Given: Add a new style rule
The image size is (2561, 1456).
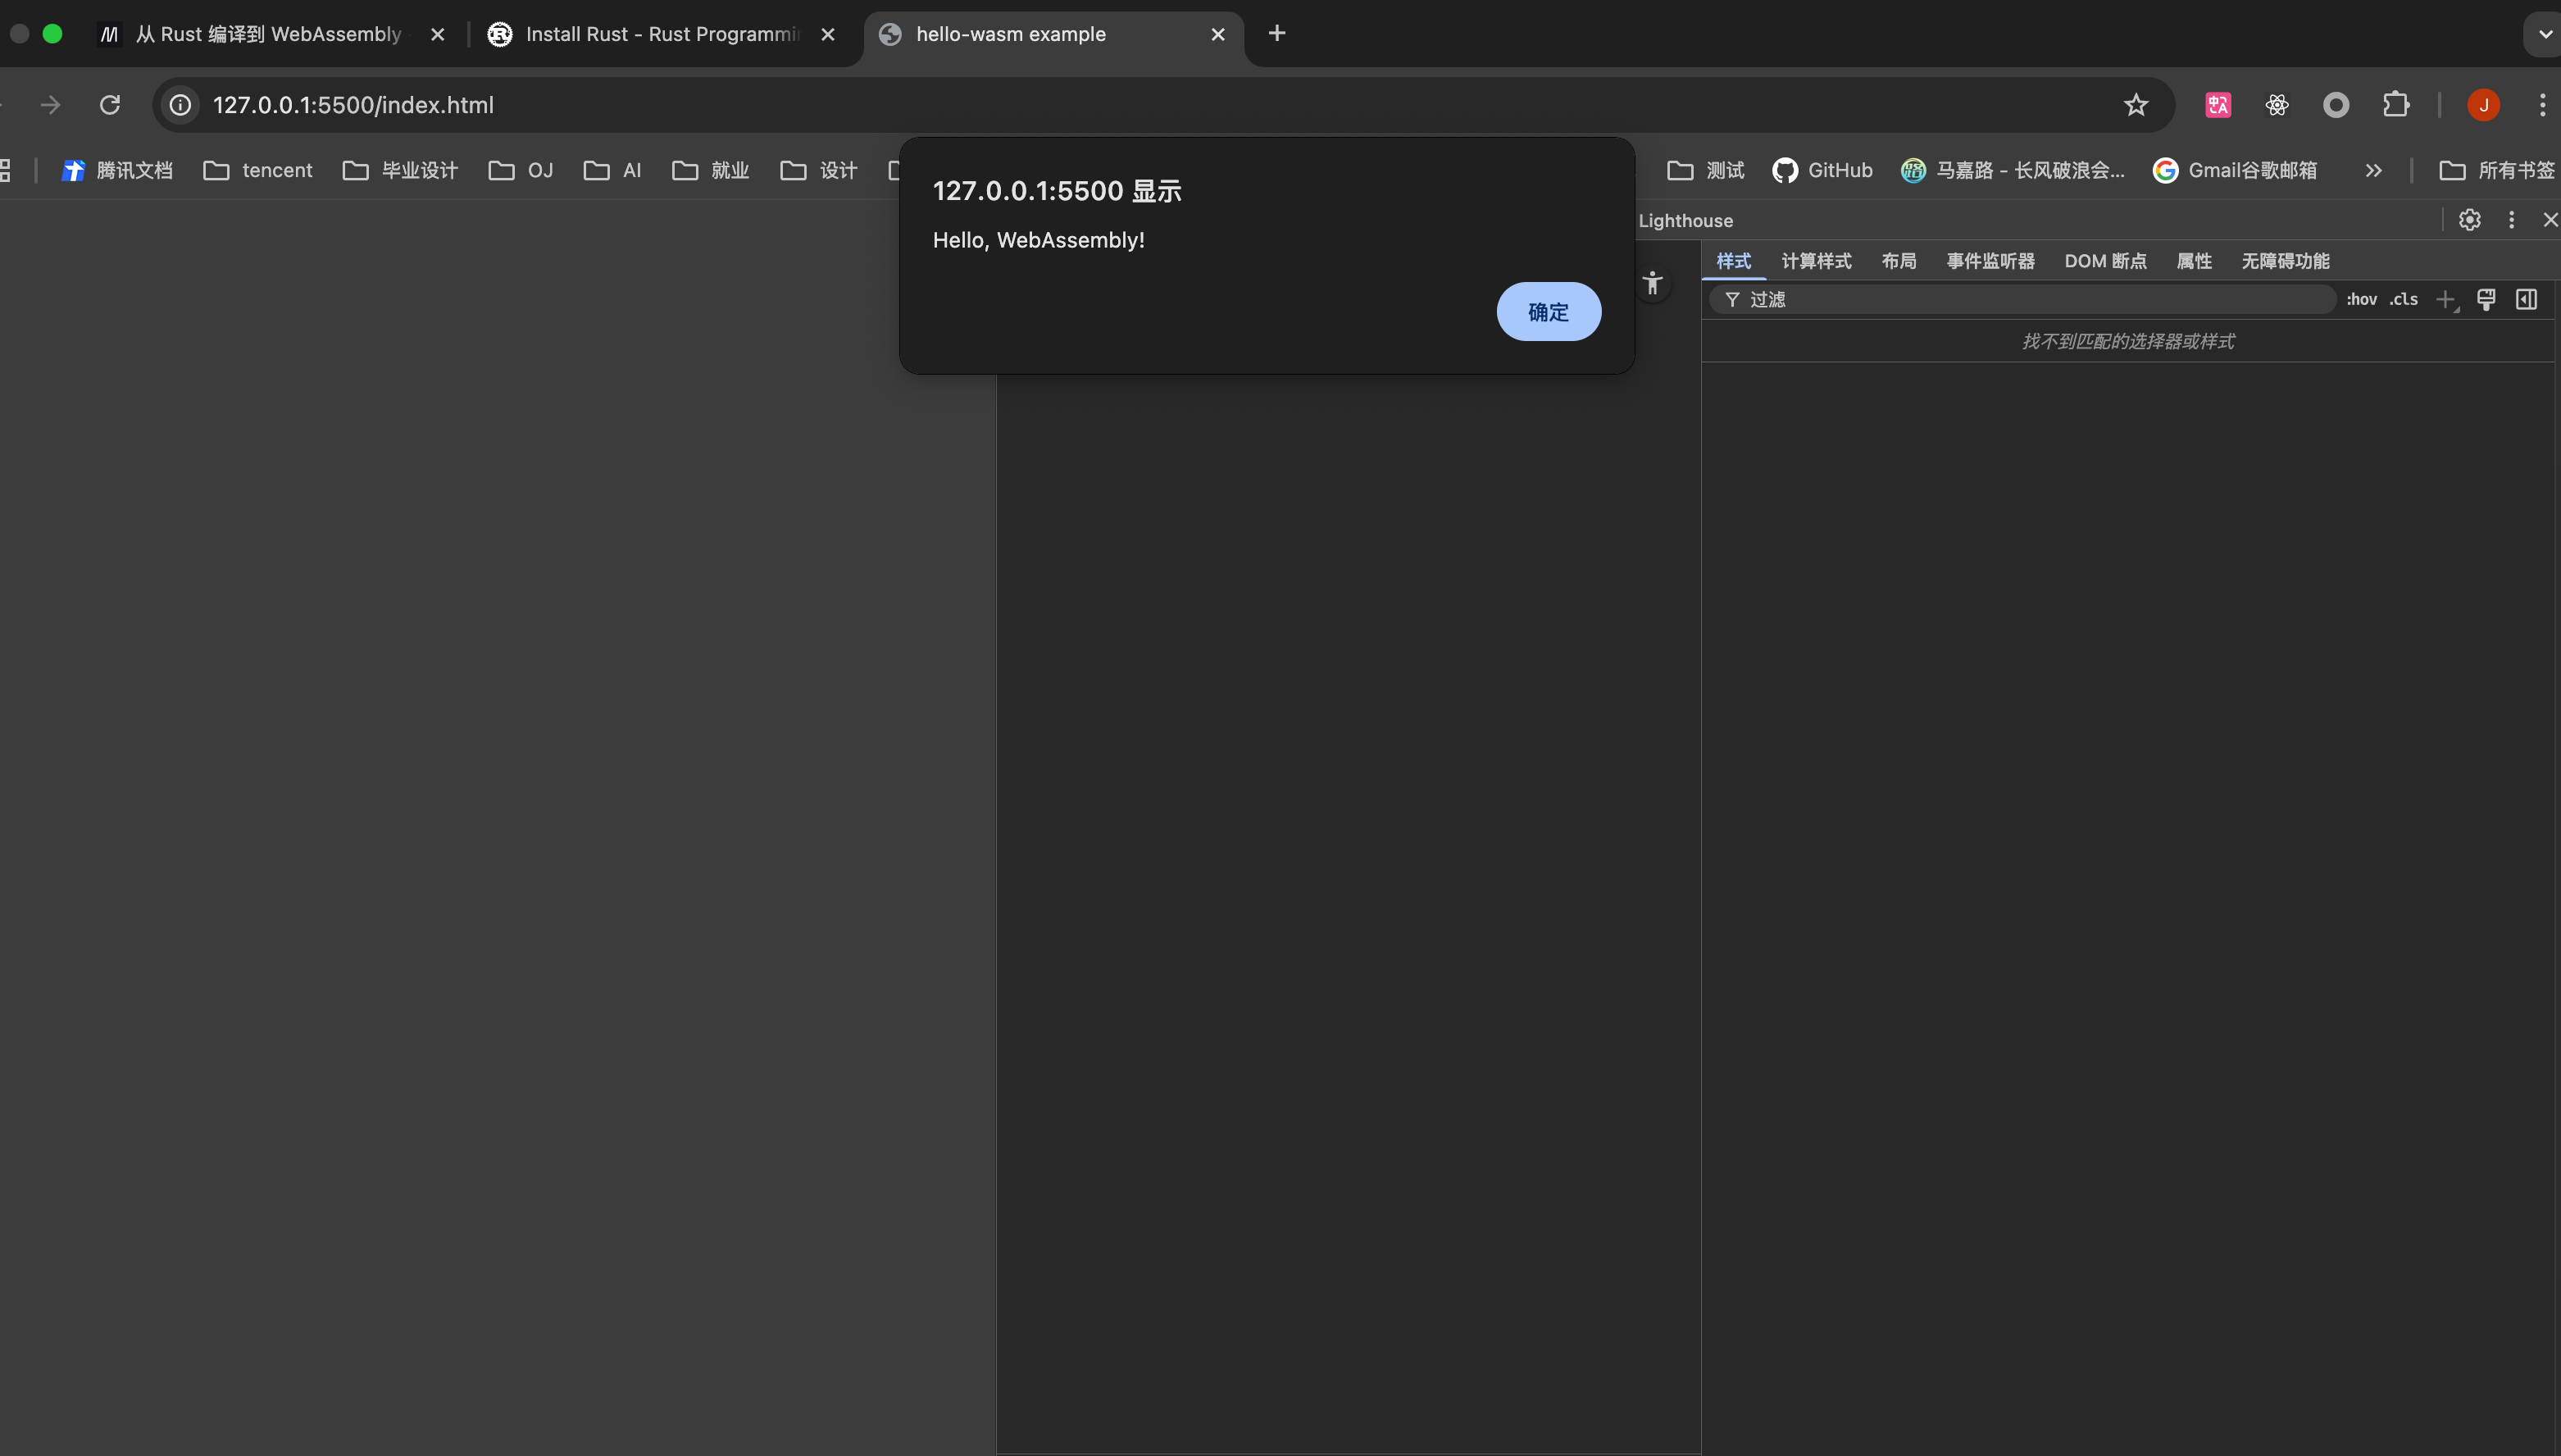Looking at the screenshot, I should point(2445,299).
